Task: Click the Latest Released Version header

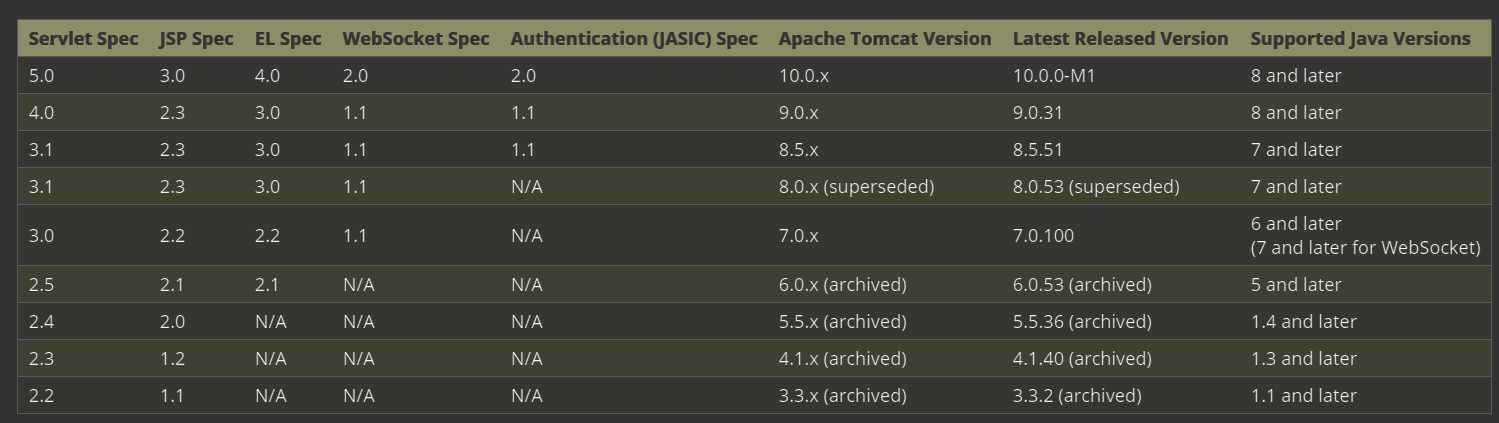Action: [1120, 39]
